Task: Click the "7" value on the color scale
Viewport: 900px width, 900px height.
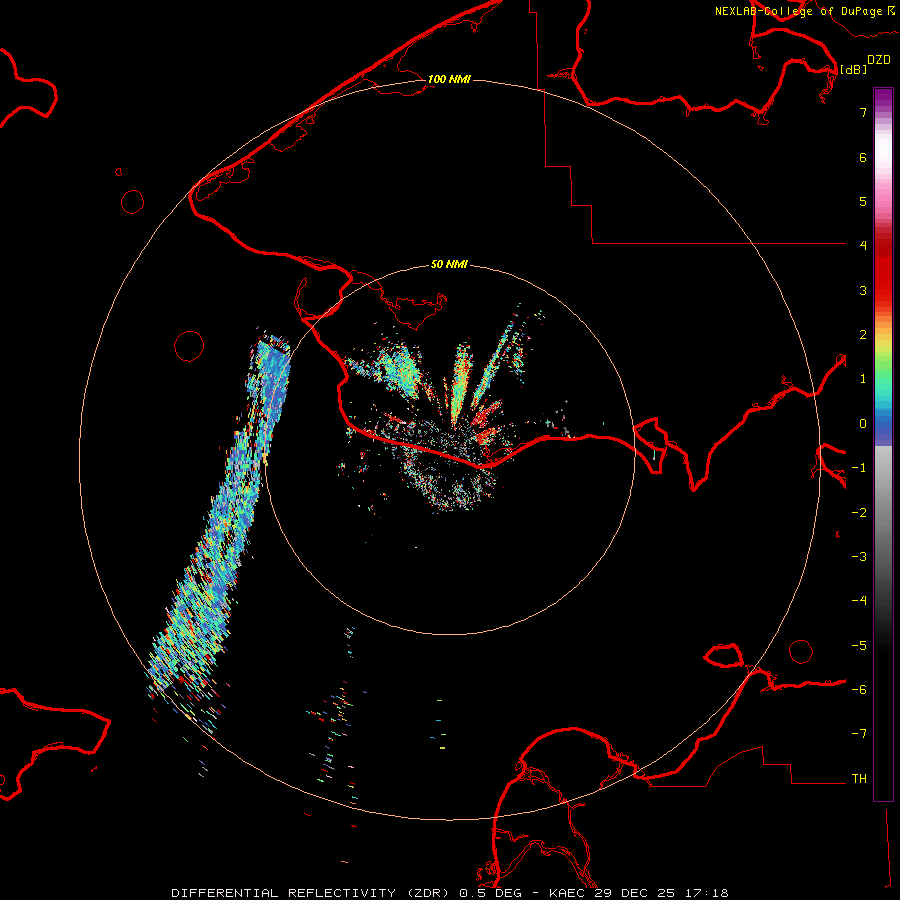Action: 863,112
